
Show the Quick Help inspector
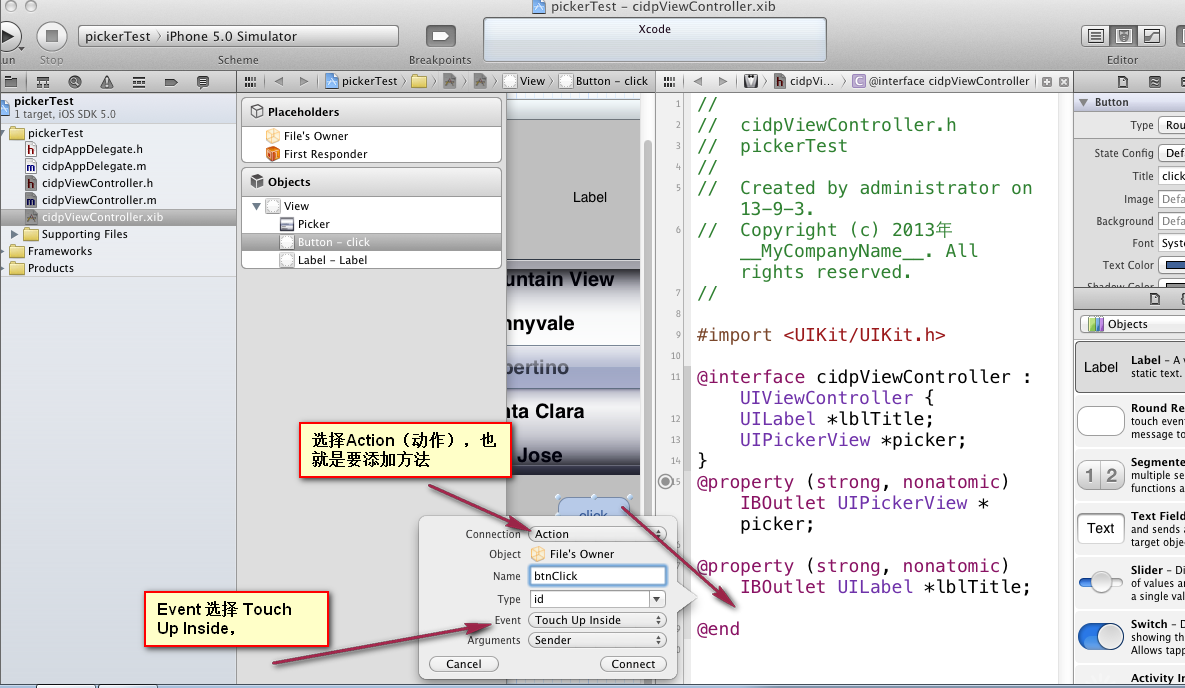(x=1155, y=82)
